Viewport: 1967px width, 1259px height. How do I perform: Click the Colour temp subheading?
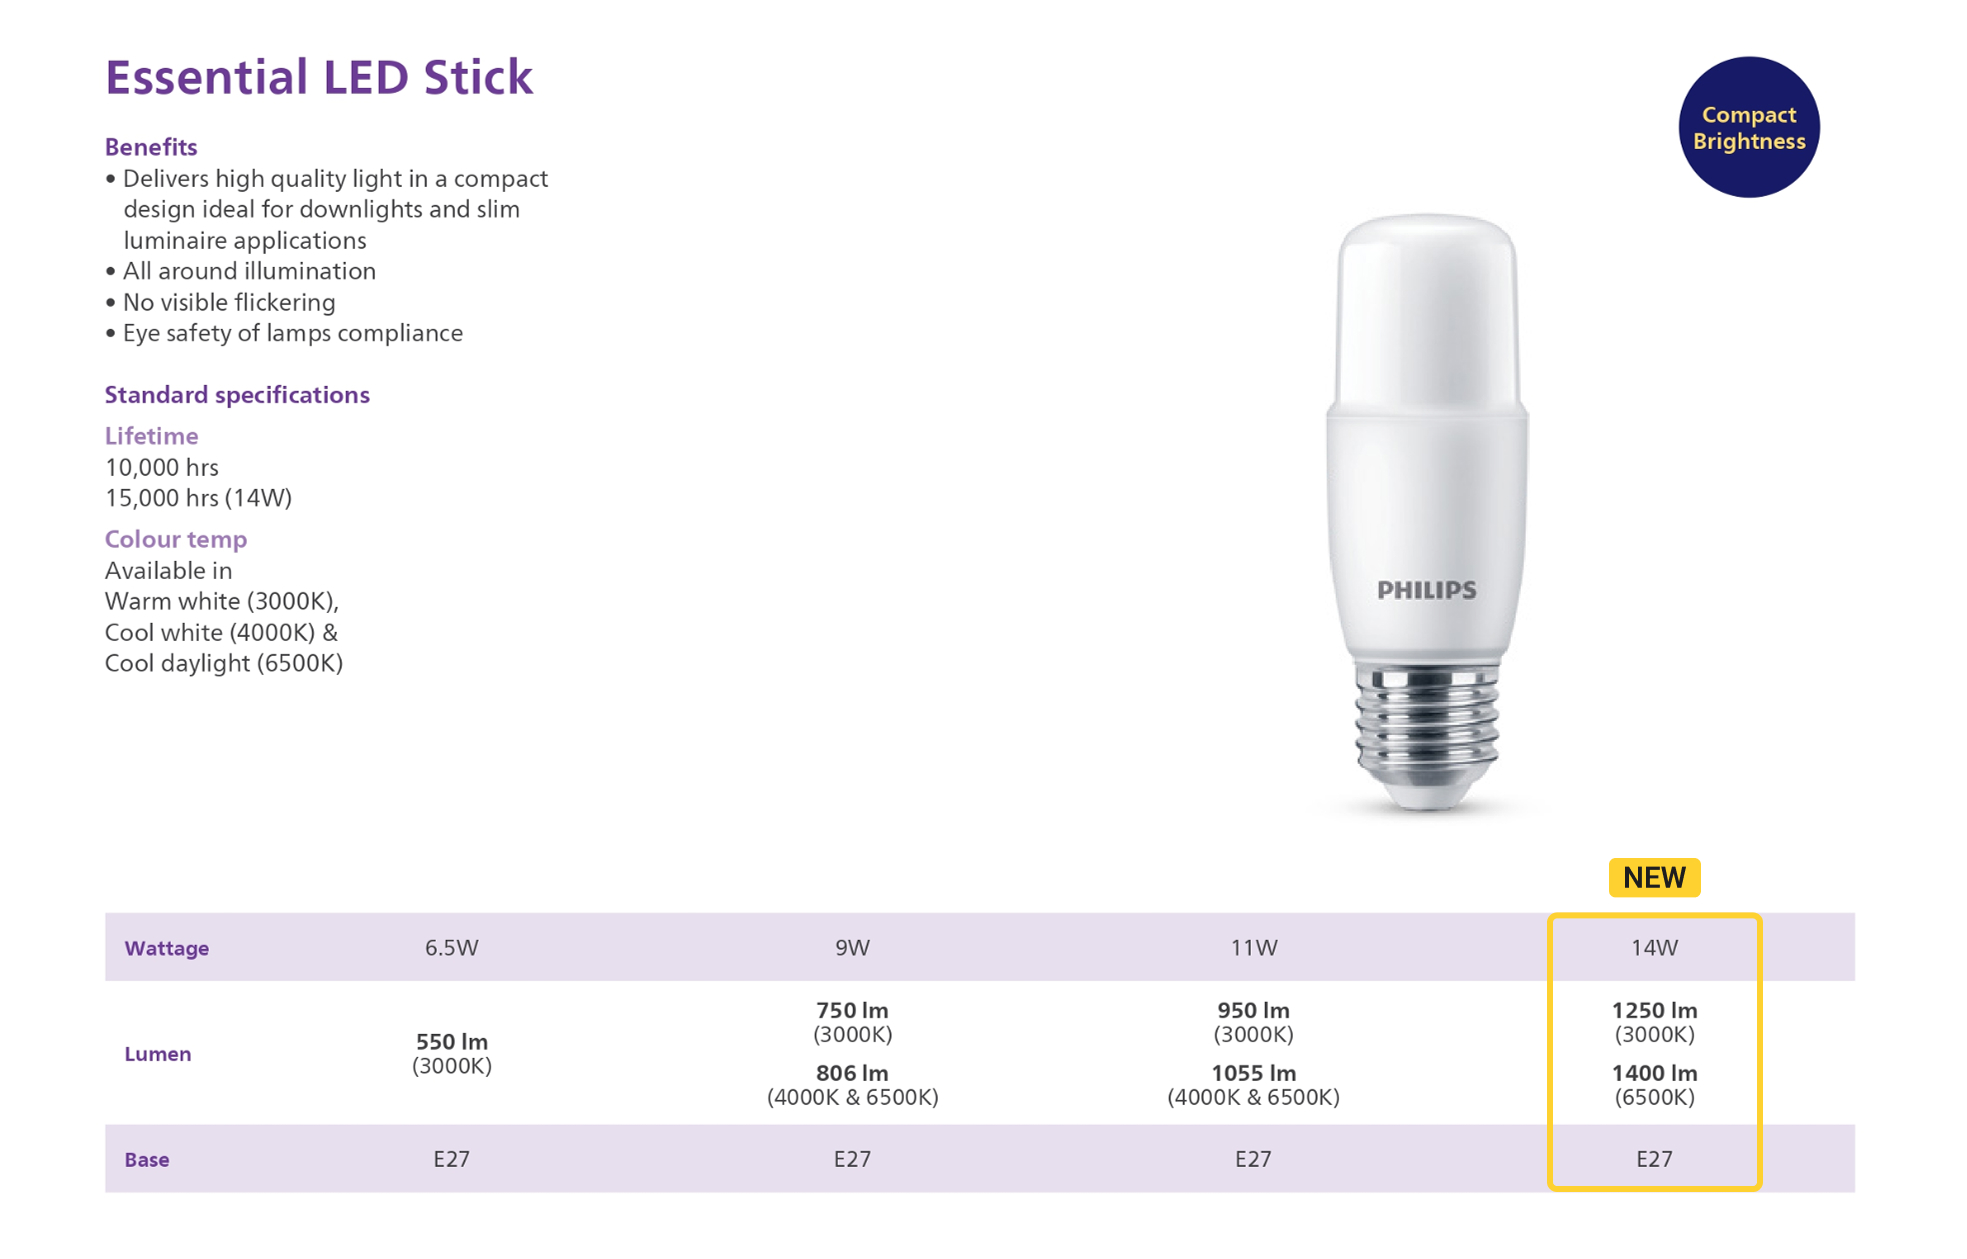pos(175,539)
